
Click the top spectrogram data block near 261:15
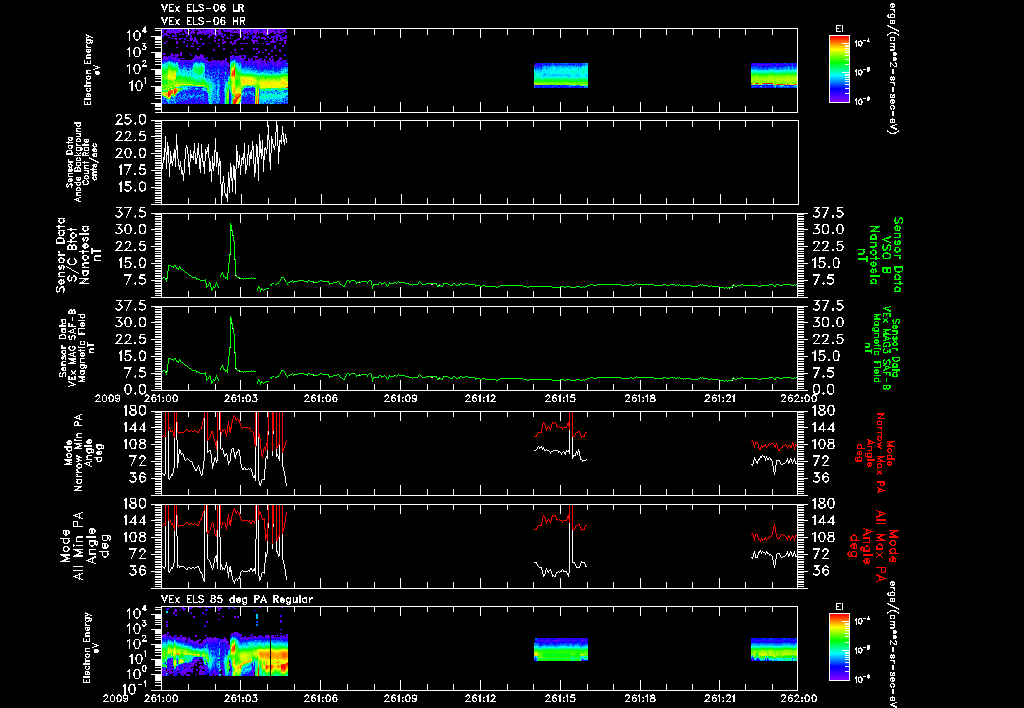(561, 75)
